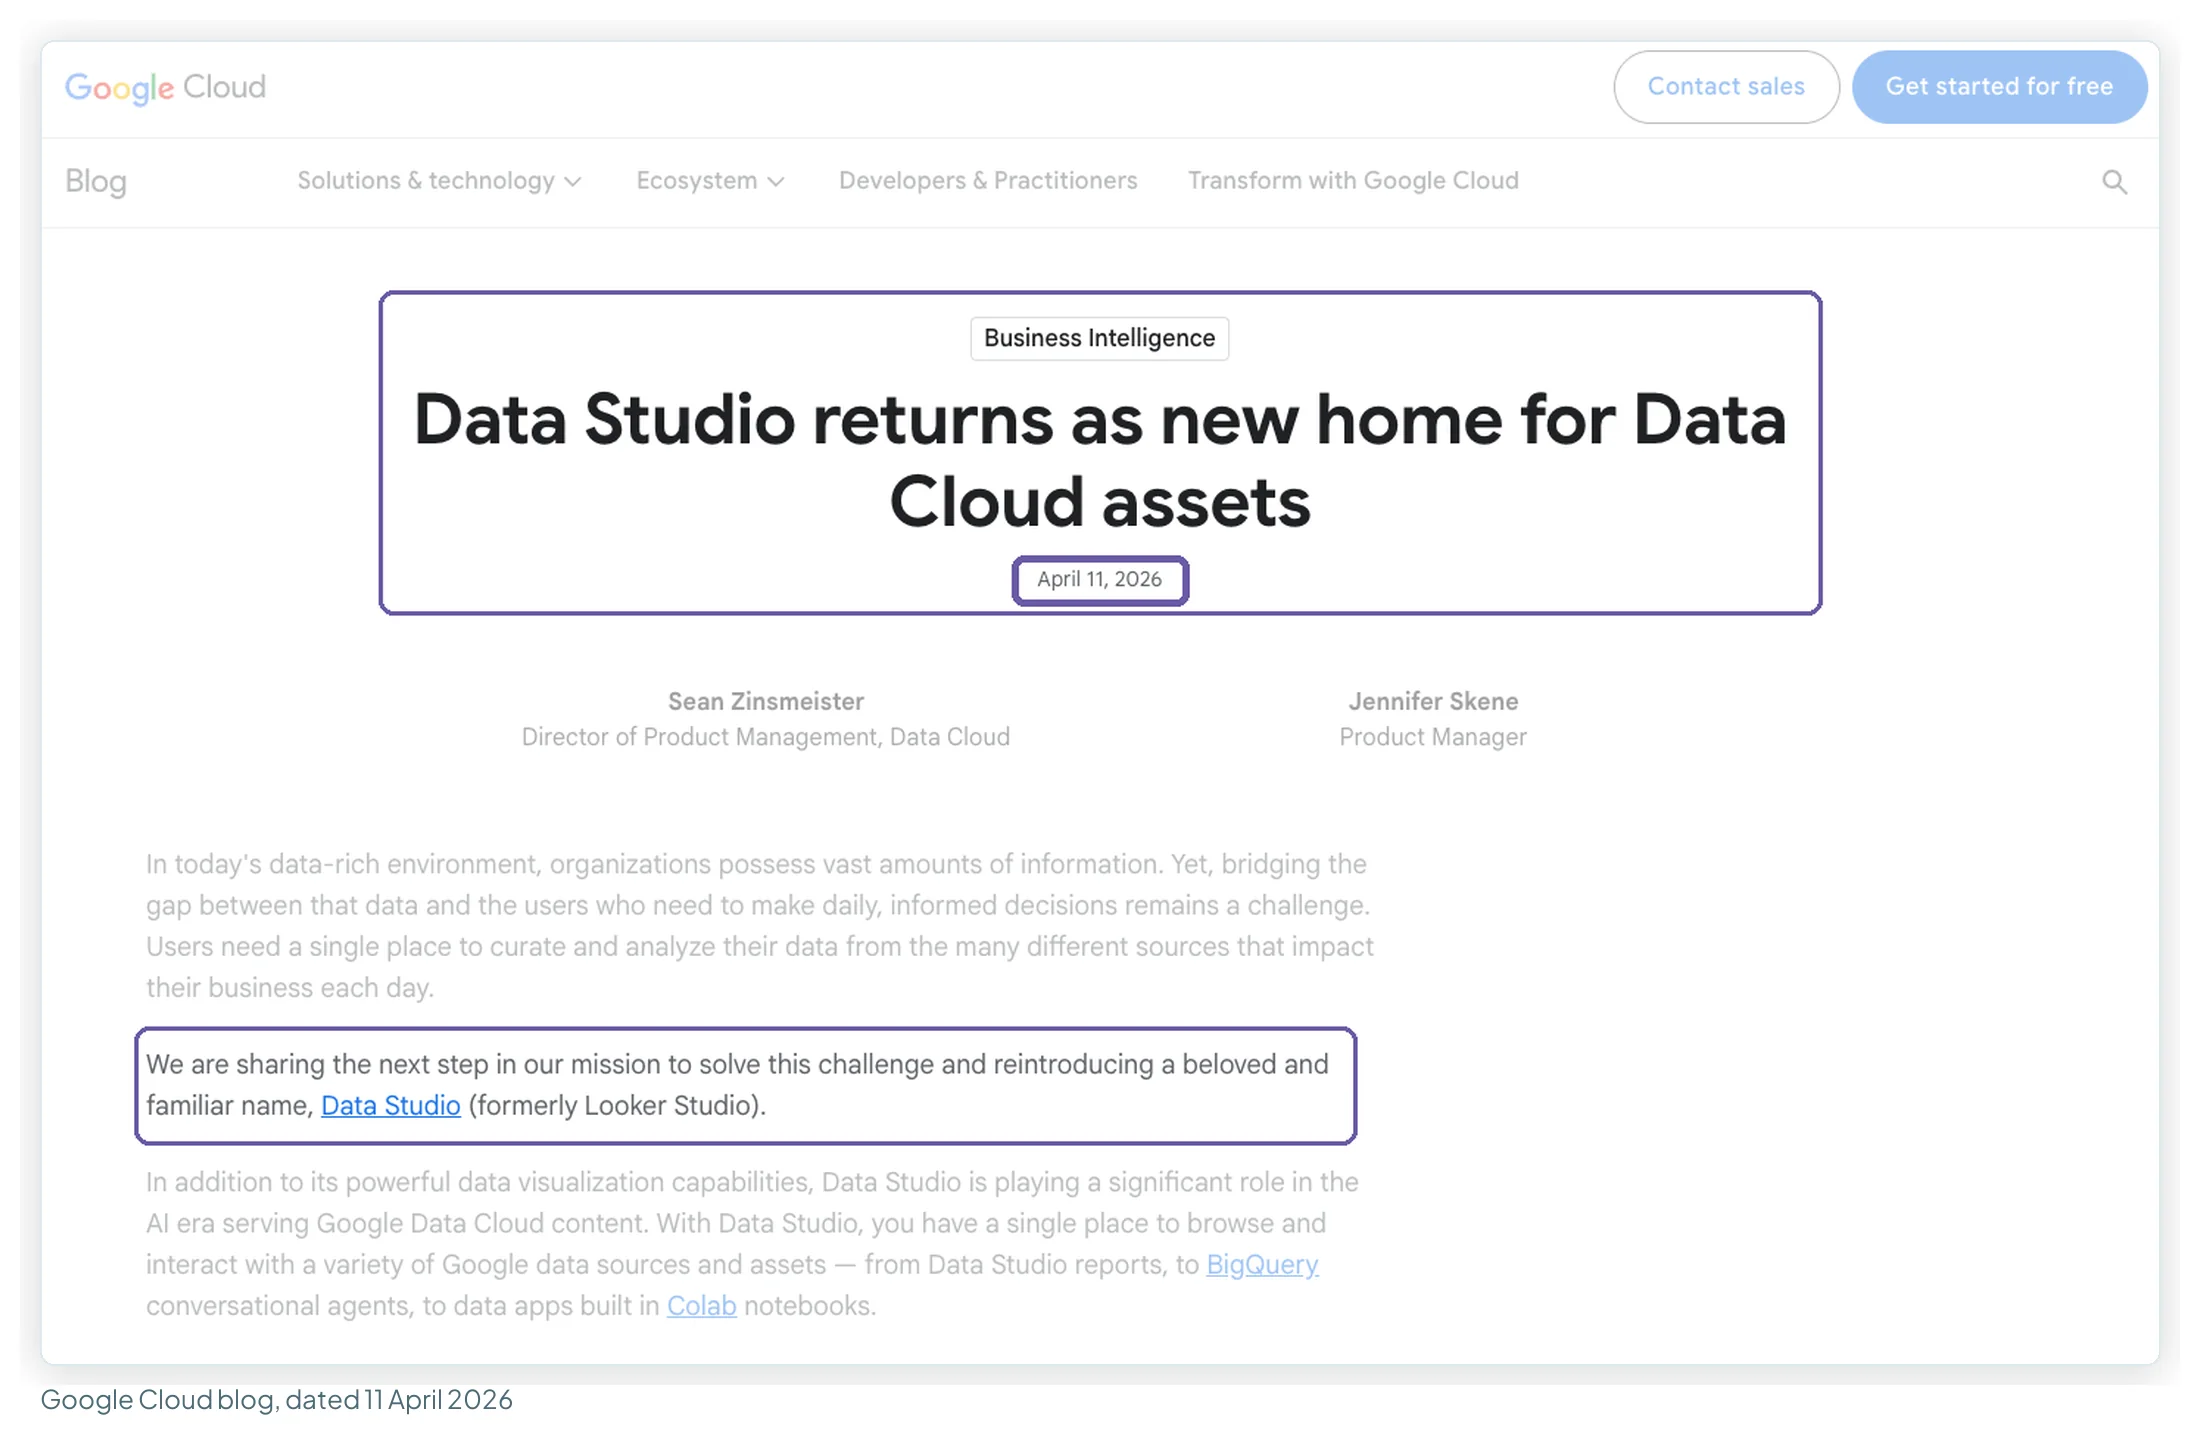Viewport: 2200px width, 1439px height.
Task: Follow the Data Studio hyperlink
Action: point(390,1105)
